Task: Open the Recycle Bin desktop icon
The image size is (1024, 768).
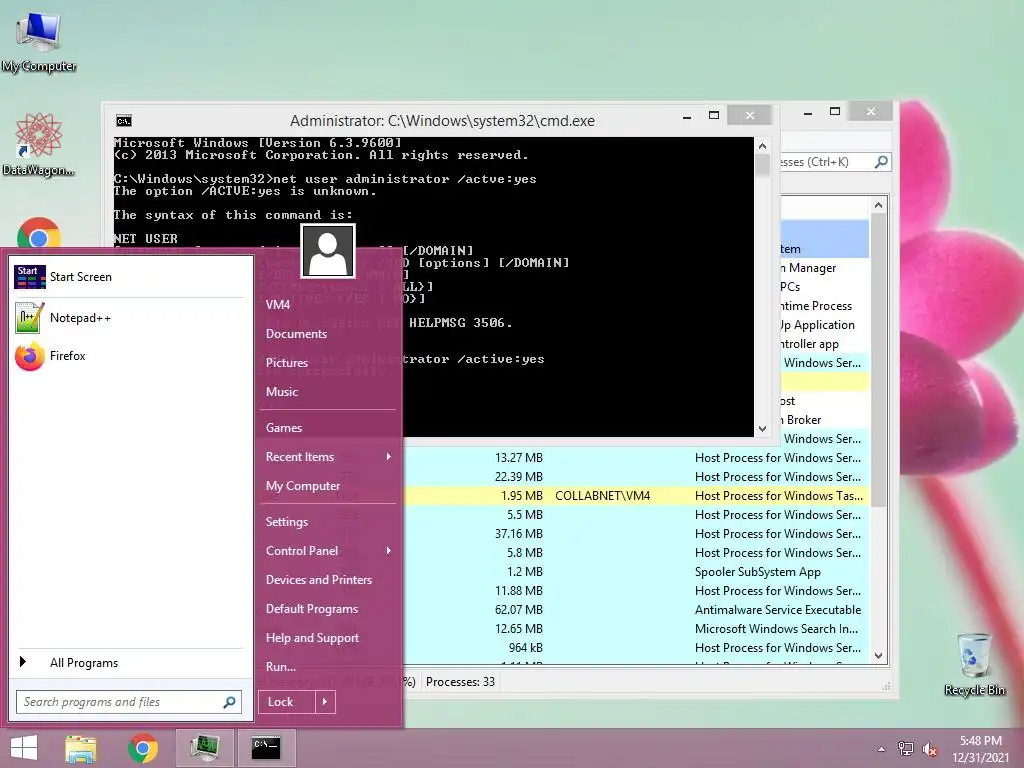Action: pyautogui.click(x=974, y=664)
